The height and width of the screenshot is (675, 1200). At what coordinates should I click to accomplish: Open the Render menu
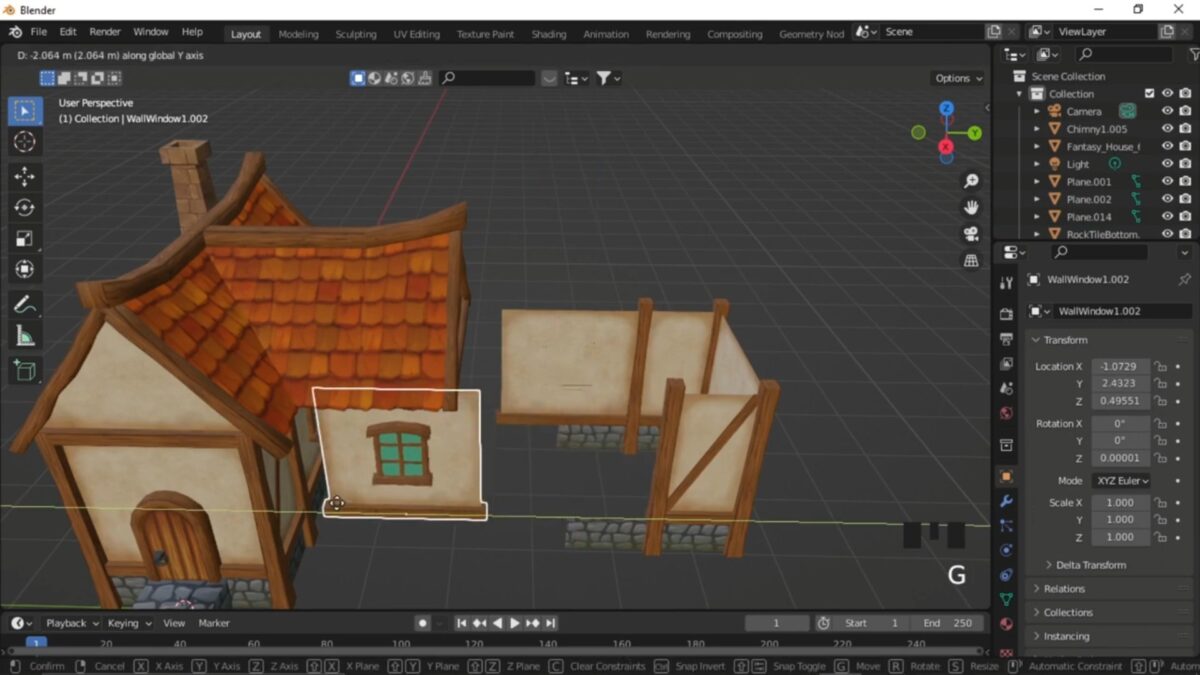[x=104, y=31]
